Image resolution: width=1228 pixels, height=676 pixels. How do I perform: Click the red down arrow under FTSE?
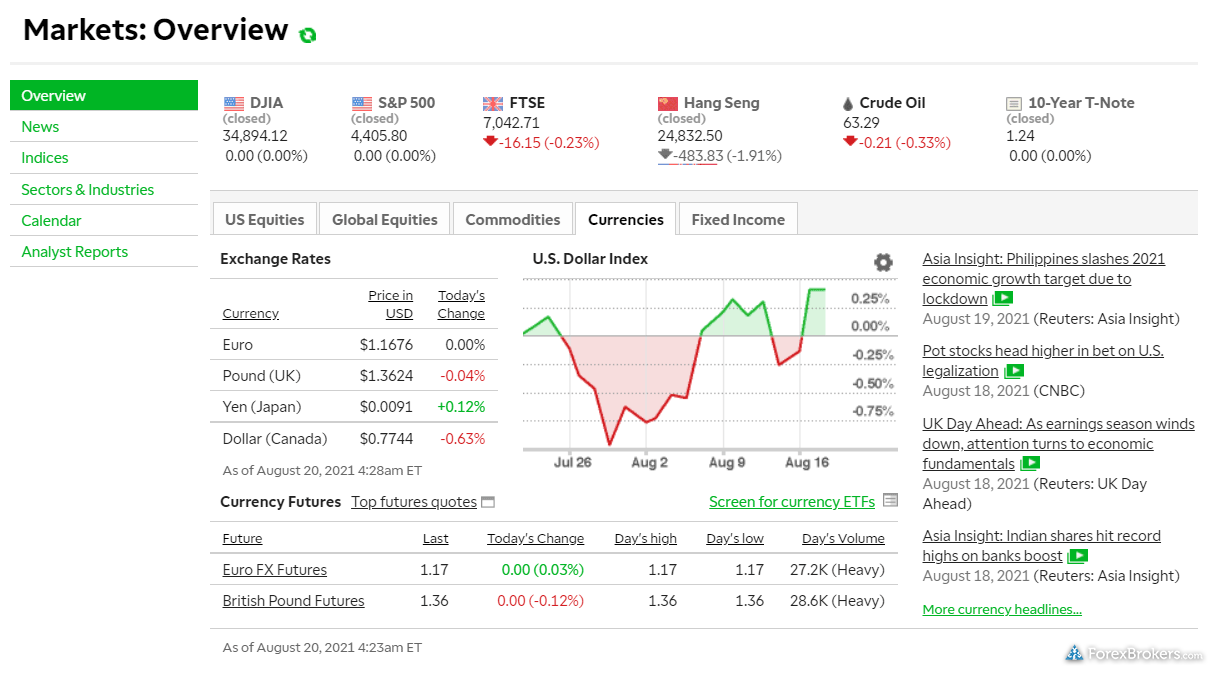click(x=490, y=141)
